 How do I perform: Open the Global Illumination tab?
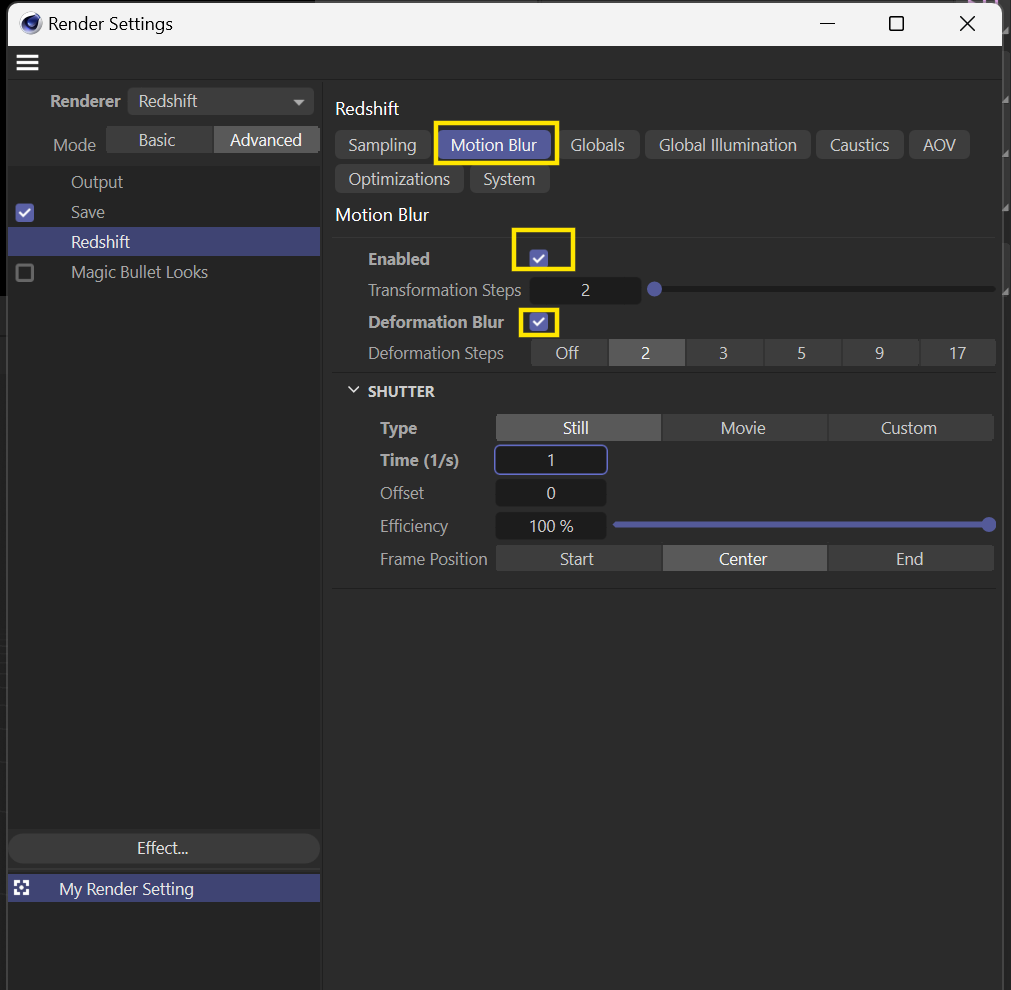(727, 145)
